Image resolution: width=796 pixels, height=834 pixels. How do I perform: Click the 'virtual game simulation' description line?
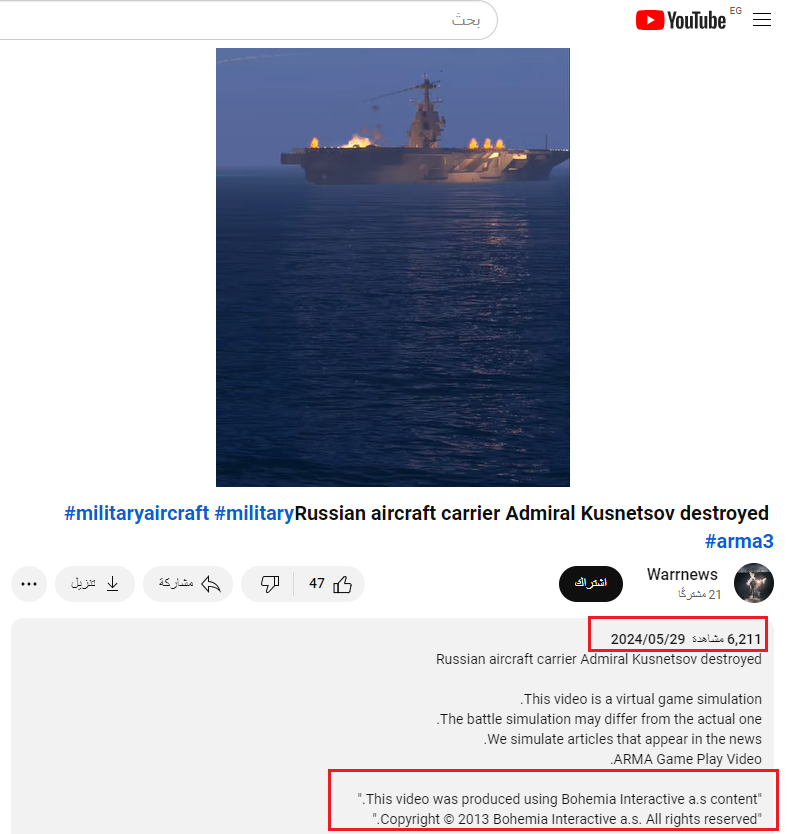coord(641,699)
